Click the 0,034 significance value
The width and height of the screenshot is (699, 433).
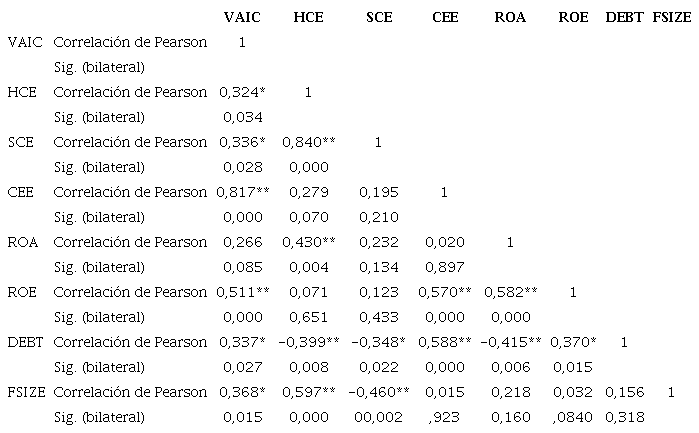[242, 117]
